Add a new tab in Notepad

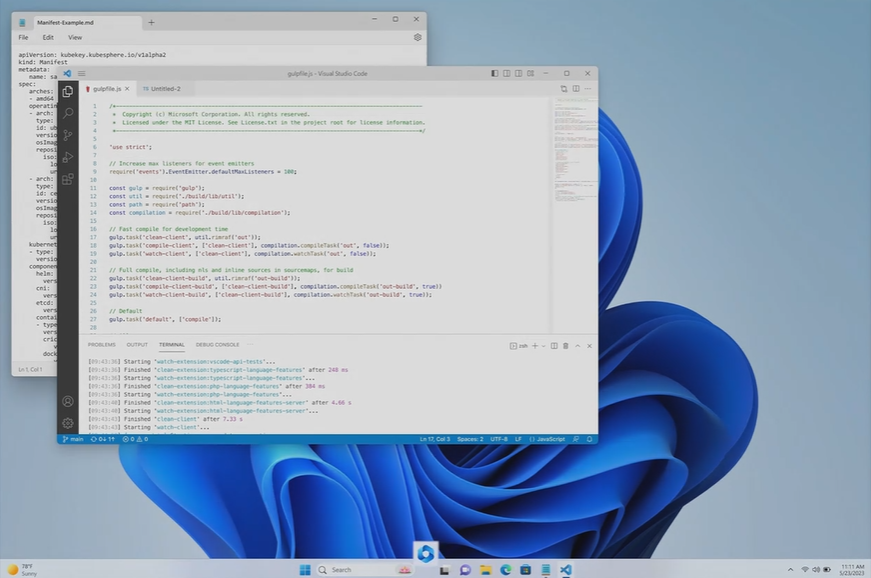click(x=151, y=22)
